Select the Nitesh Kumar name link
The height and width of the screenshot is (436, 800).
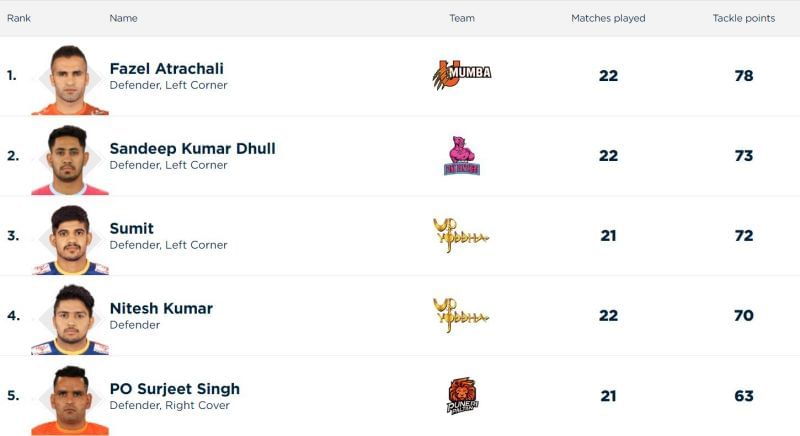(160, 309)
